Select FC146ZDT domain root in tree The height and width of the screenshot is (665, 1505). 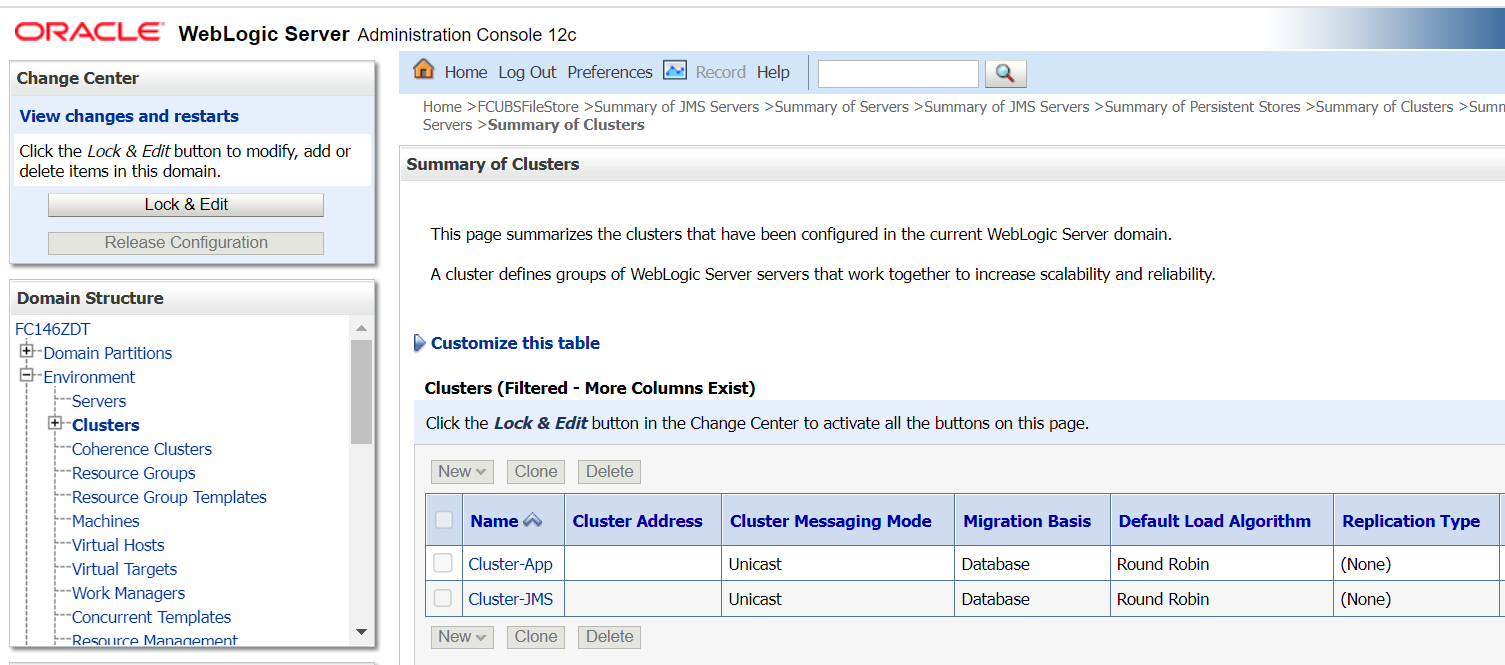[x=53, y=329]
